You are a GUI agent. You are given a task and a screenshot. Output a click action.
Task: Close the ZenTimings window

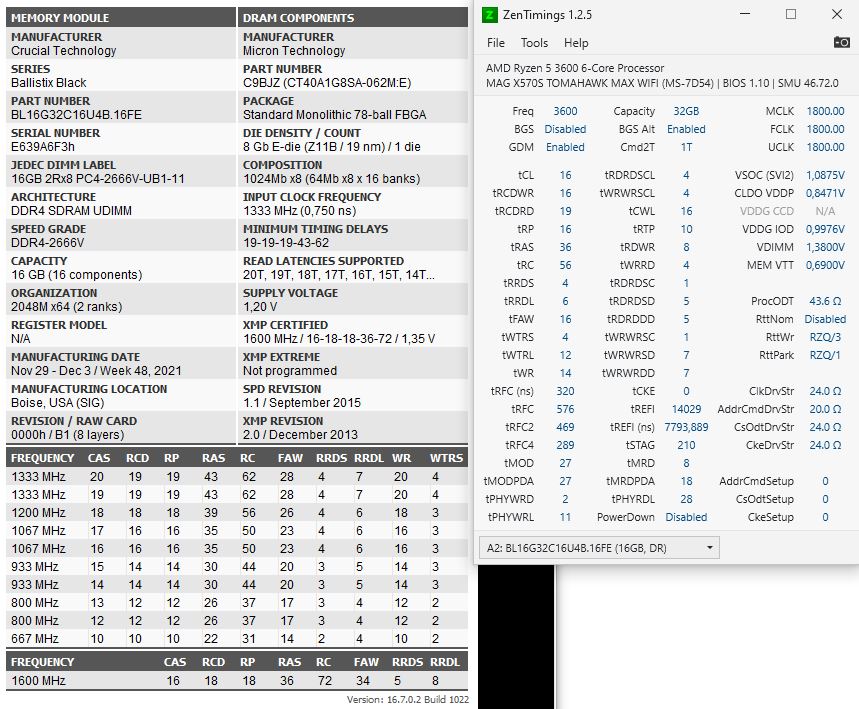(x=837, y=14)
